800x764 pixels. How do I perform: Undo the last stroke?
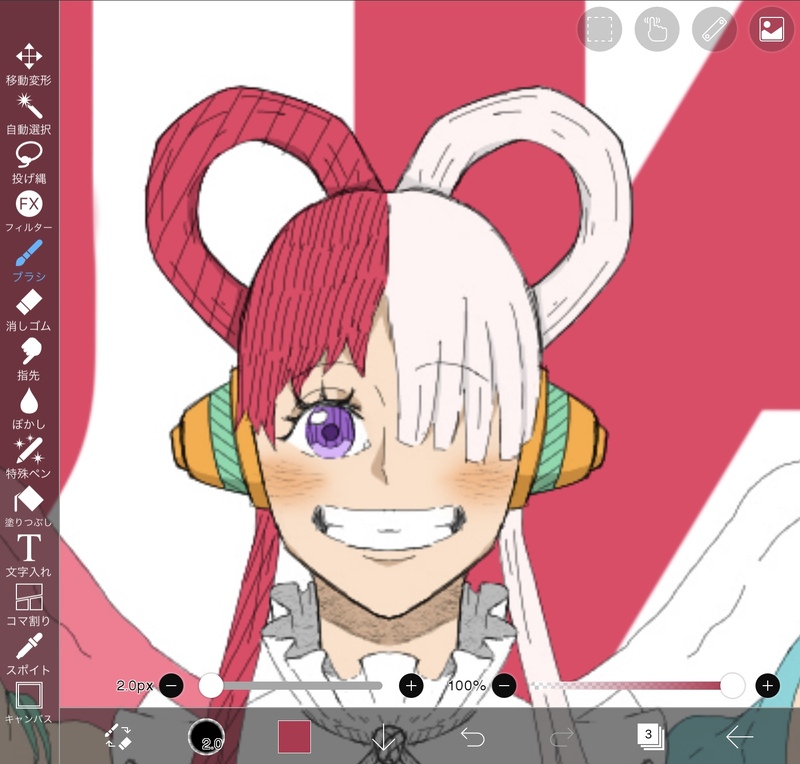point(472,736)
